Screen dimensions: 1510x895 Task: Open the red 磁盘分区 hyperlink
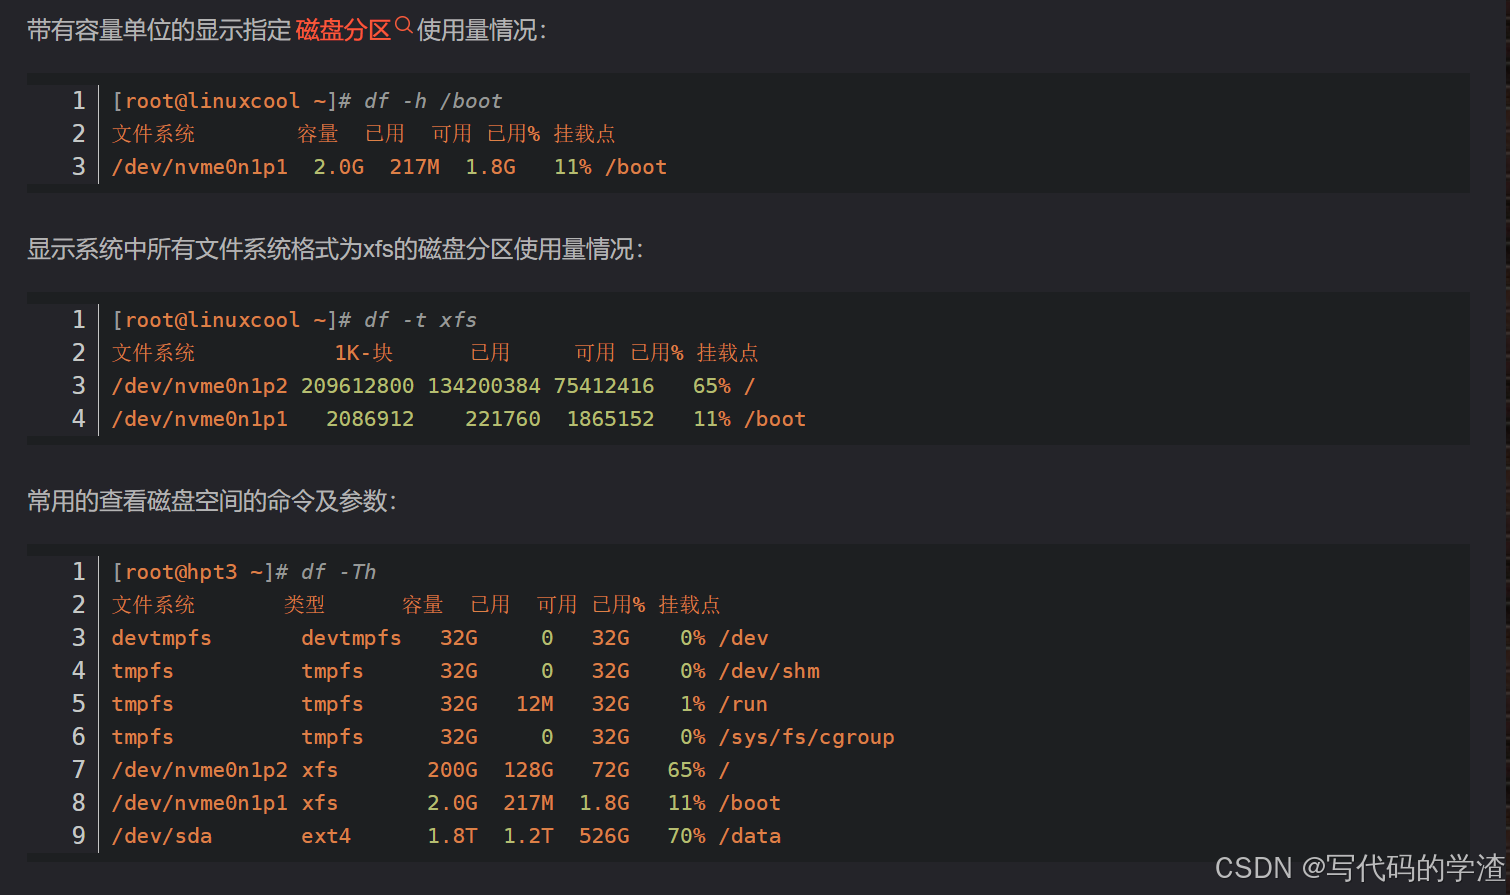tap(343, 29)
